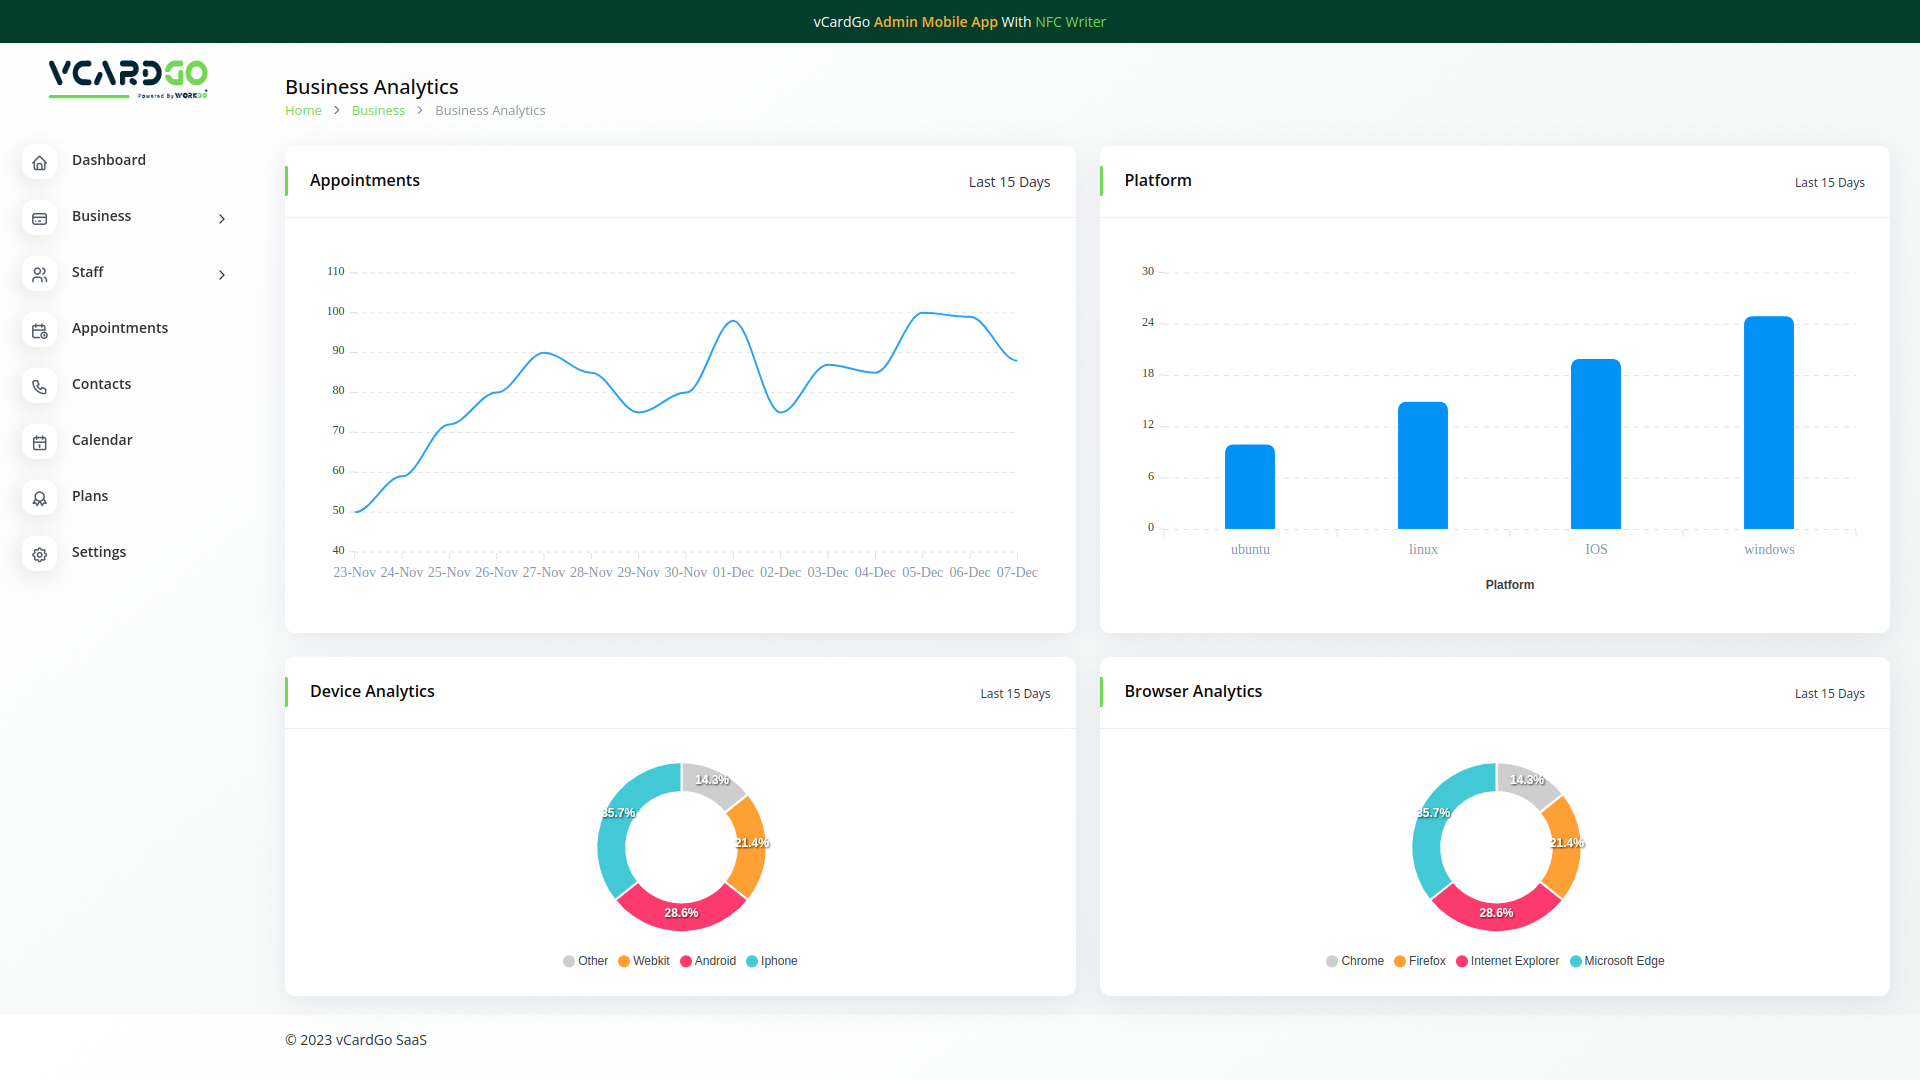This screenshot has height=1080, width=1920.
Task: Click the Business card icon in sidebar
Action: coord(40,218)
